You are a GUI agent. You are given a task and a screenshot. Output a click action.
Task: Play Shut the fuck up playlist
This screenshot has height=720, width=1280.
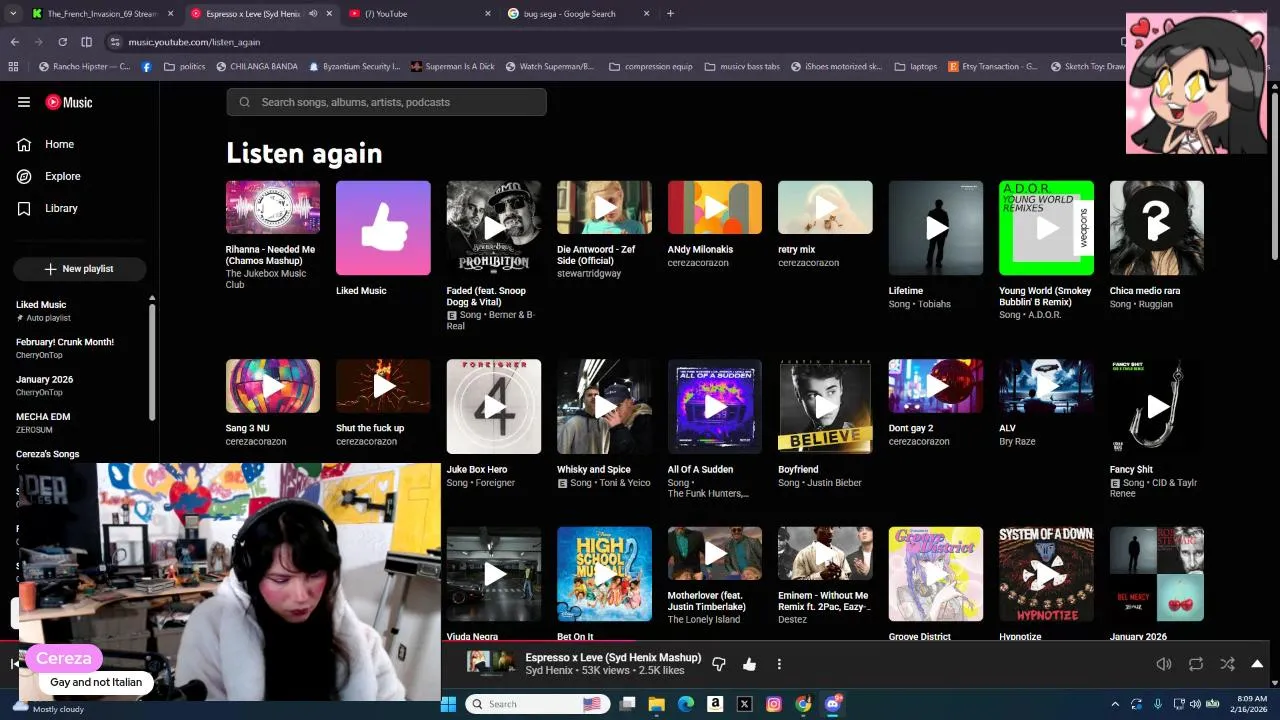383,386
